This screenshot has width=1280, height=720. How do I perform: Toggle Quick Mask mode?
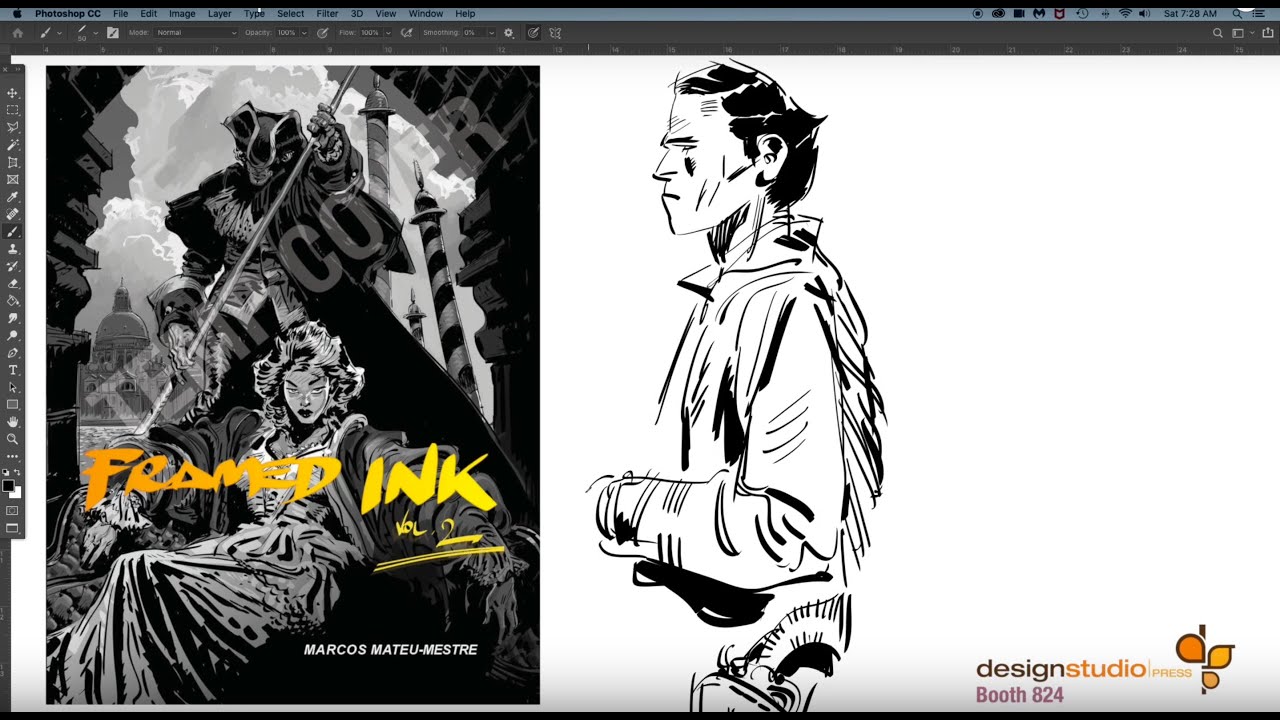pos(13,511)
